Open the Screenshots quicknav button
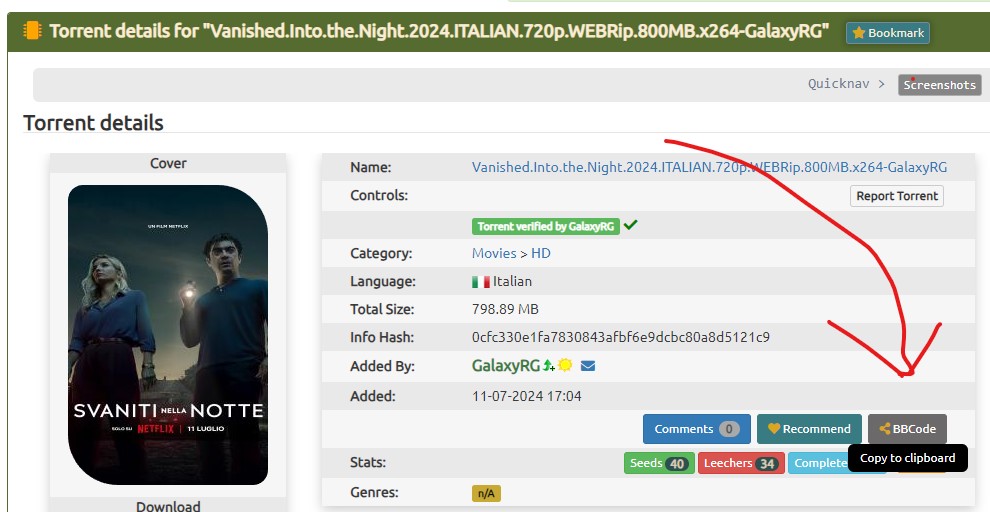Screen dimensions: 990x512 tap(939, 85)
